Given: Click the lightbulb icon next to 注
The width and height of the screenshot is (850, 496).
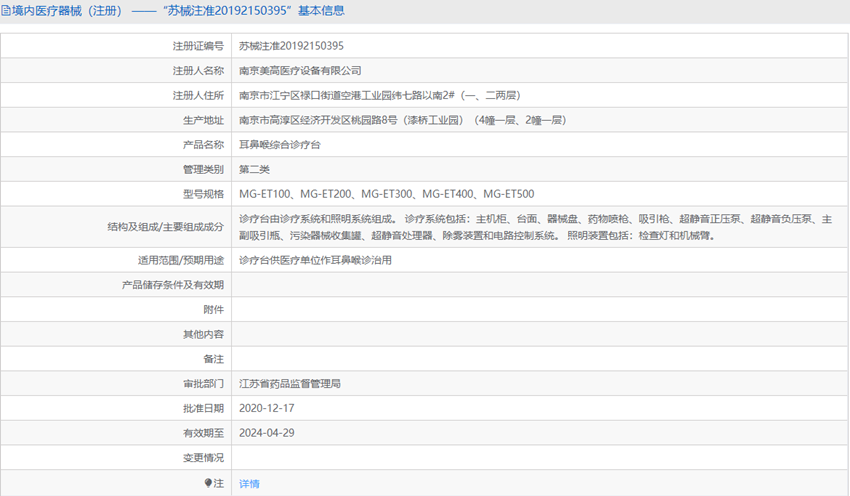Looking at the screenshot, I should click(208, 483).
